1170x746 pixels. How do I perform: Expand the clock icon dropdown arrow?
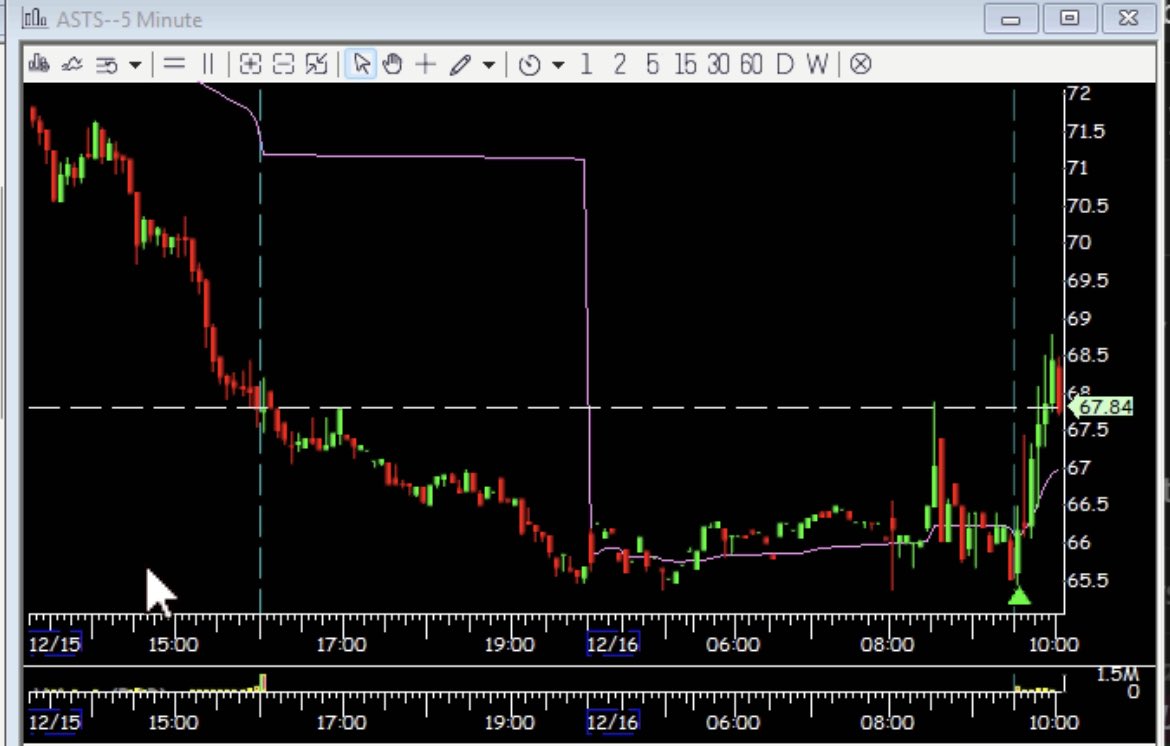(557, 66)
